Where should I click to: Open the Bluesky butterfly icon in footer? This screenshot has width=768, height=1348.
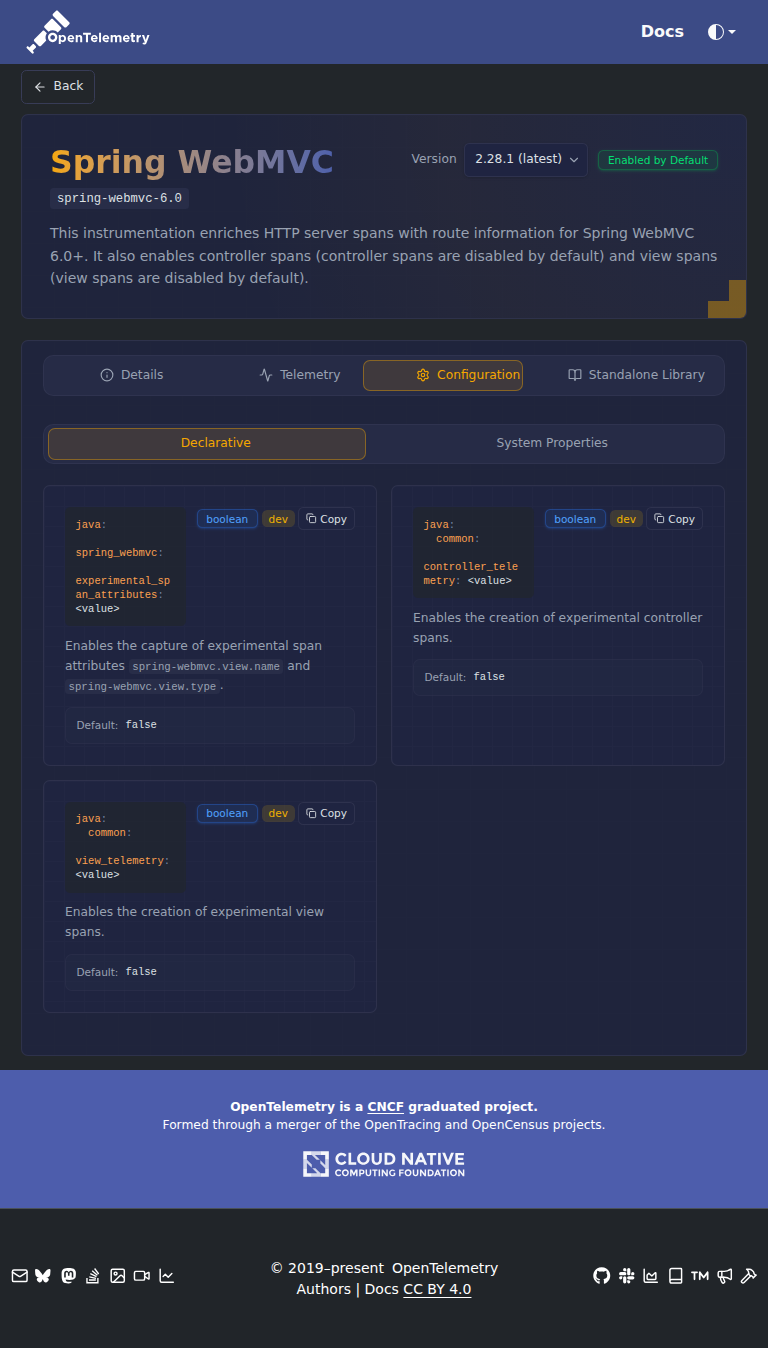click(43, 1276)
